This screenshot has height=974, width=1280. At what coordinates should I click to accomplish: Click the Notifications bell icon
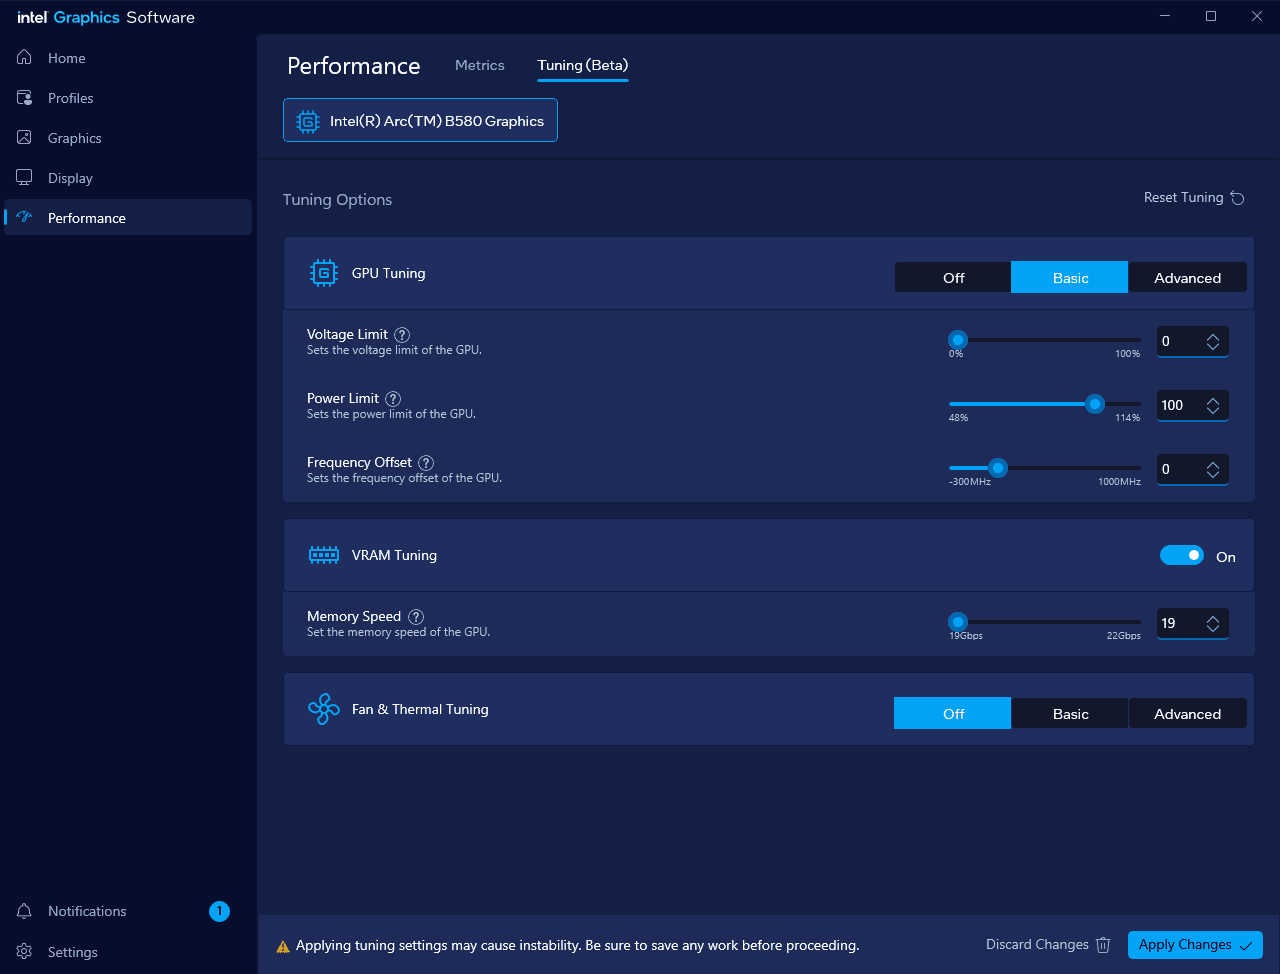pyautogui.click(x=24, y=911)
